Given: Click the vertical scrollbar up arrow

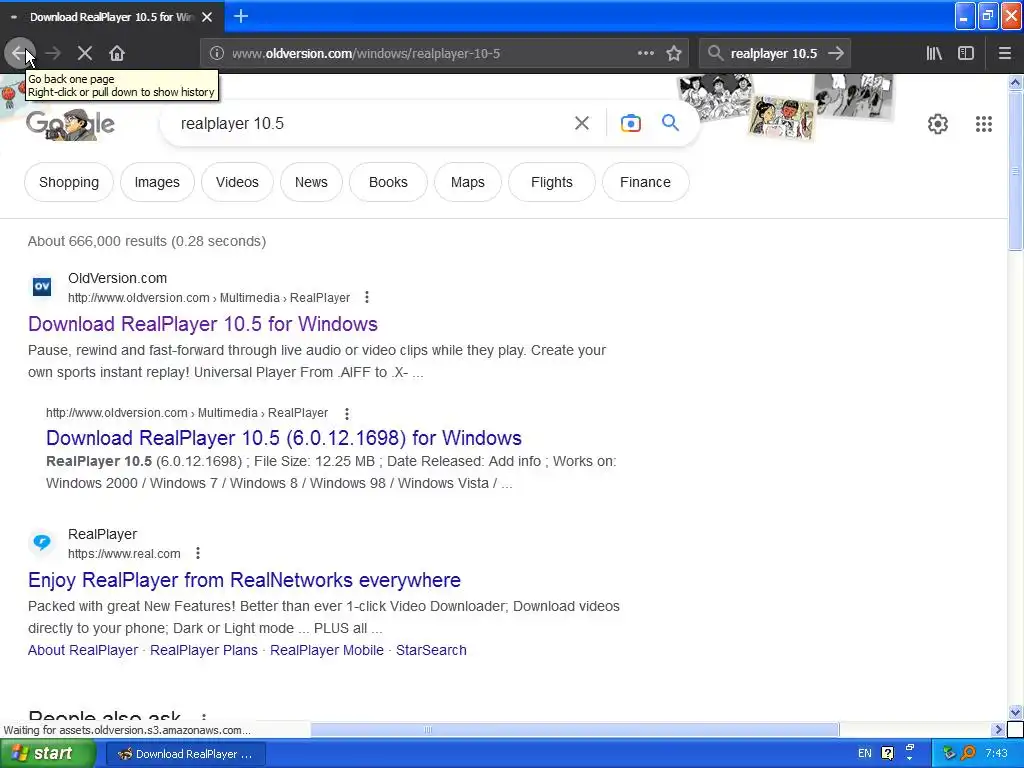Looking at the screenshot, I should pos(1015,82).
